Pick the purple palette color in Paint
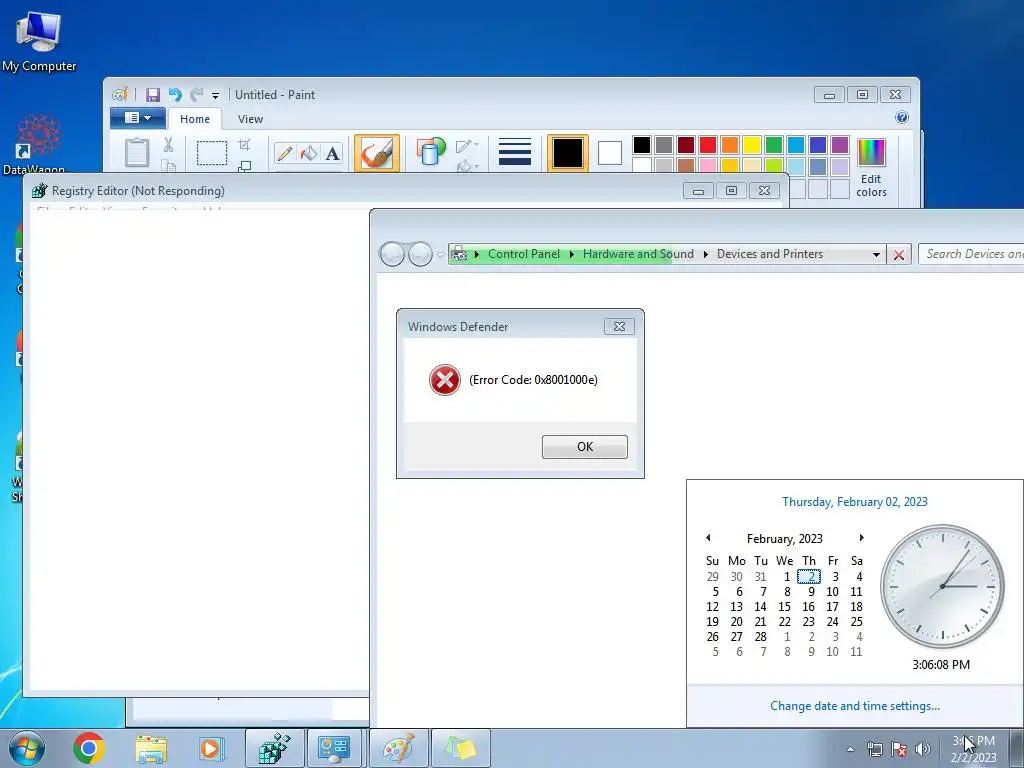The height and width of the screenshot is (768, 1024). (840, 144)
